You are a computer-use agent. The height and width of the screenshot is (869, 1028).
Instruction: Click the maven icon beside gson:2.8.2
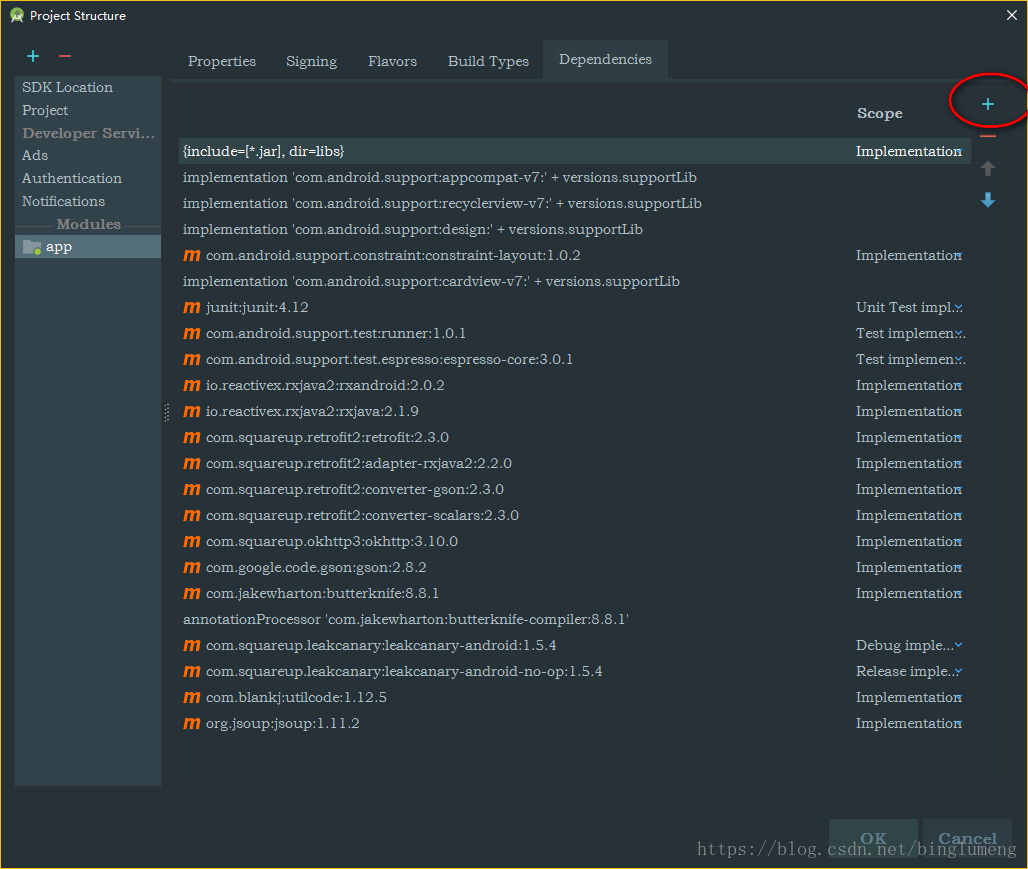(x=191, y=567)
